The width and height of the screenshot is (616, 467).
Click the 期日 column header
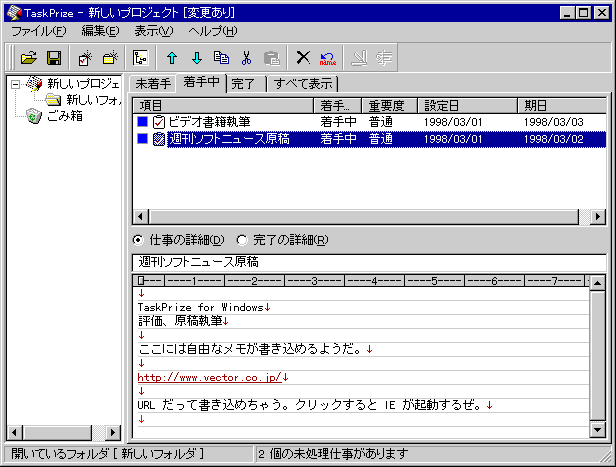(560, 104)
